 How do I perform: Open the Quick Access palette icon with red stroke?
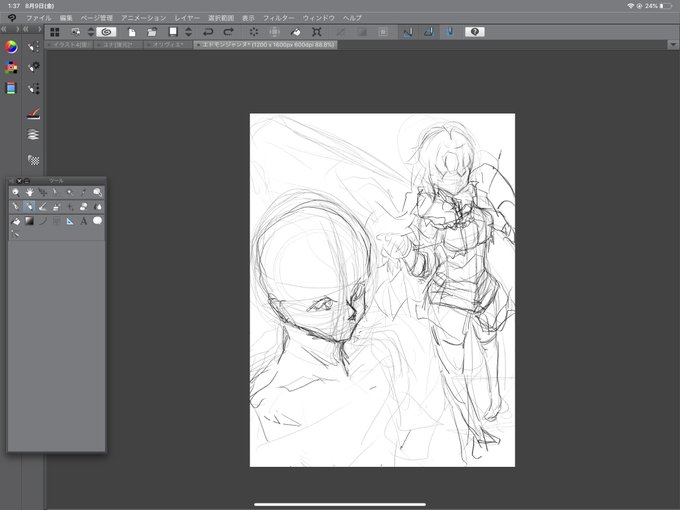(x=33, y=114)
